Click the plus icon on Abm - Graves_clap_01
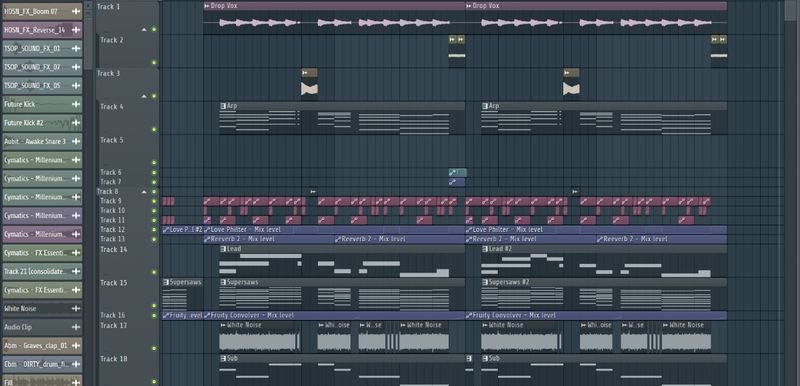 click(x=76, y=346)
